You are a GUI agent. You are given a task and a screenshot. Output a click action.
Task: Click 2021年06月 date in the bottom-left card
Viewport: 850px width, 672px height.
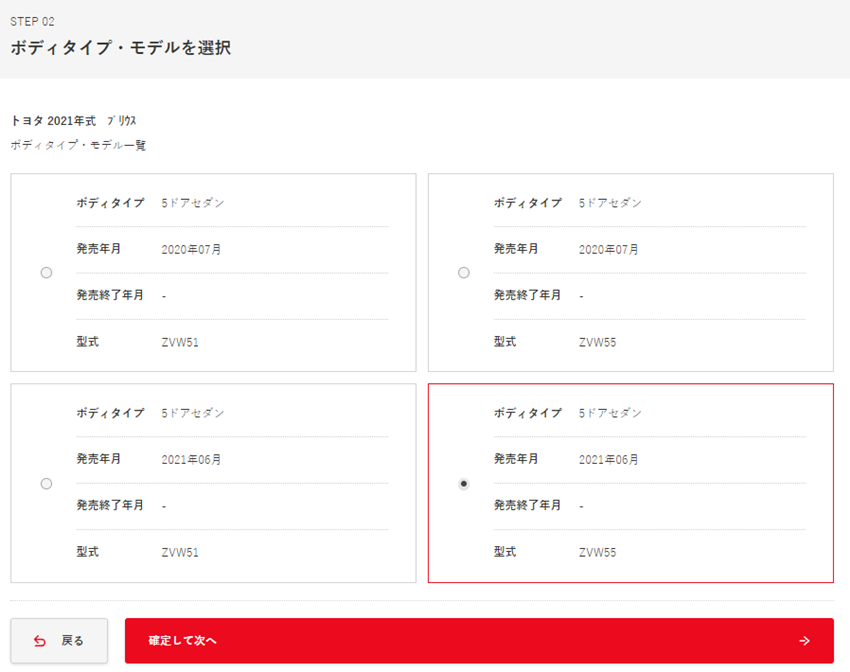(x=191, y=460)
